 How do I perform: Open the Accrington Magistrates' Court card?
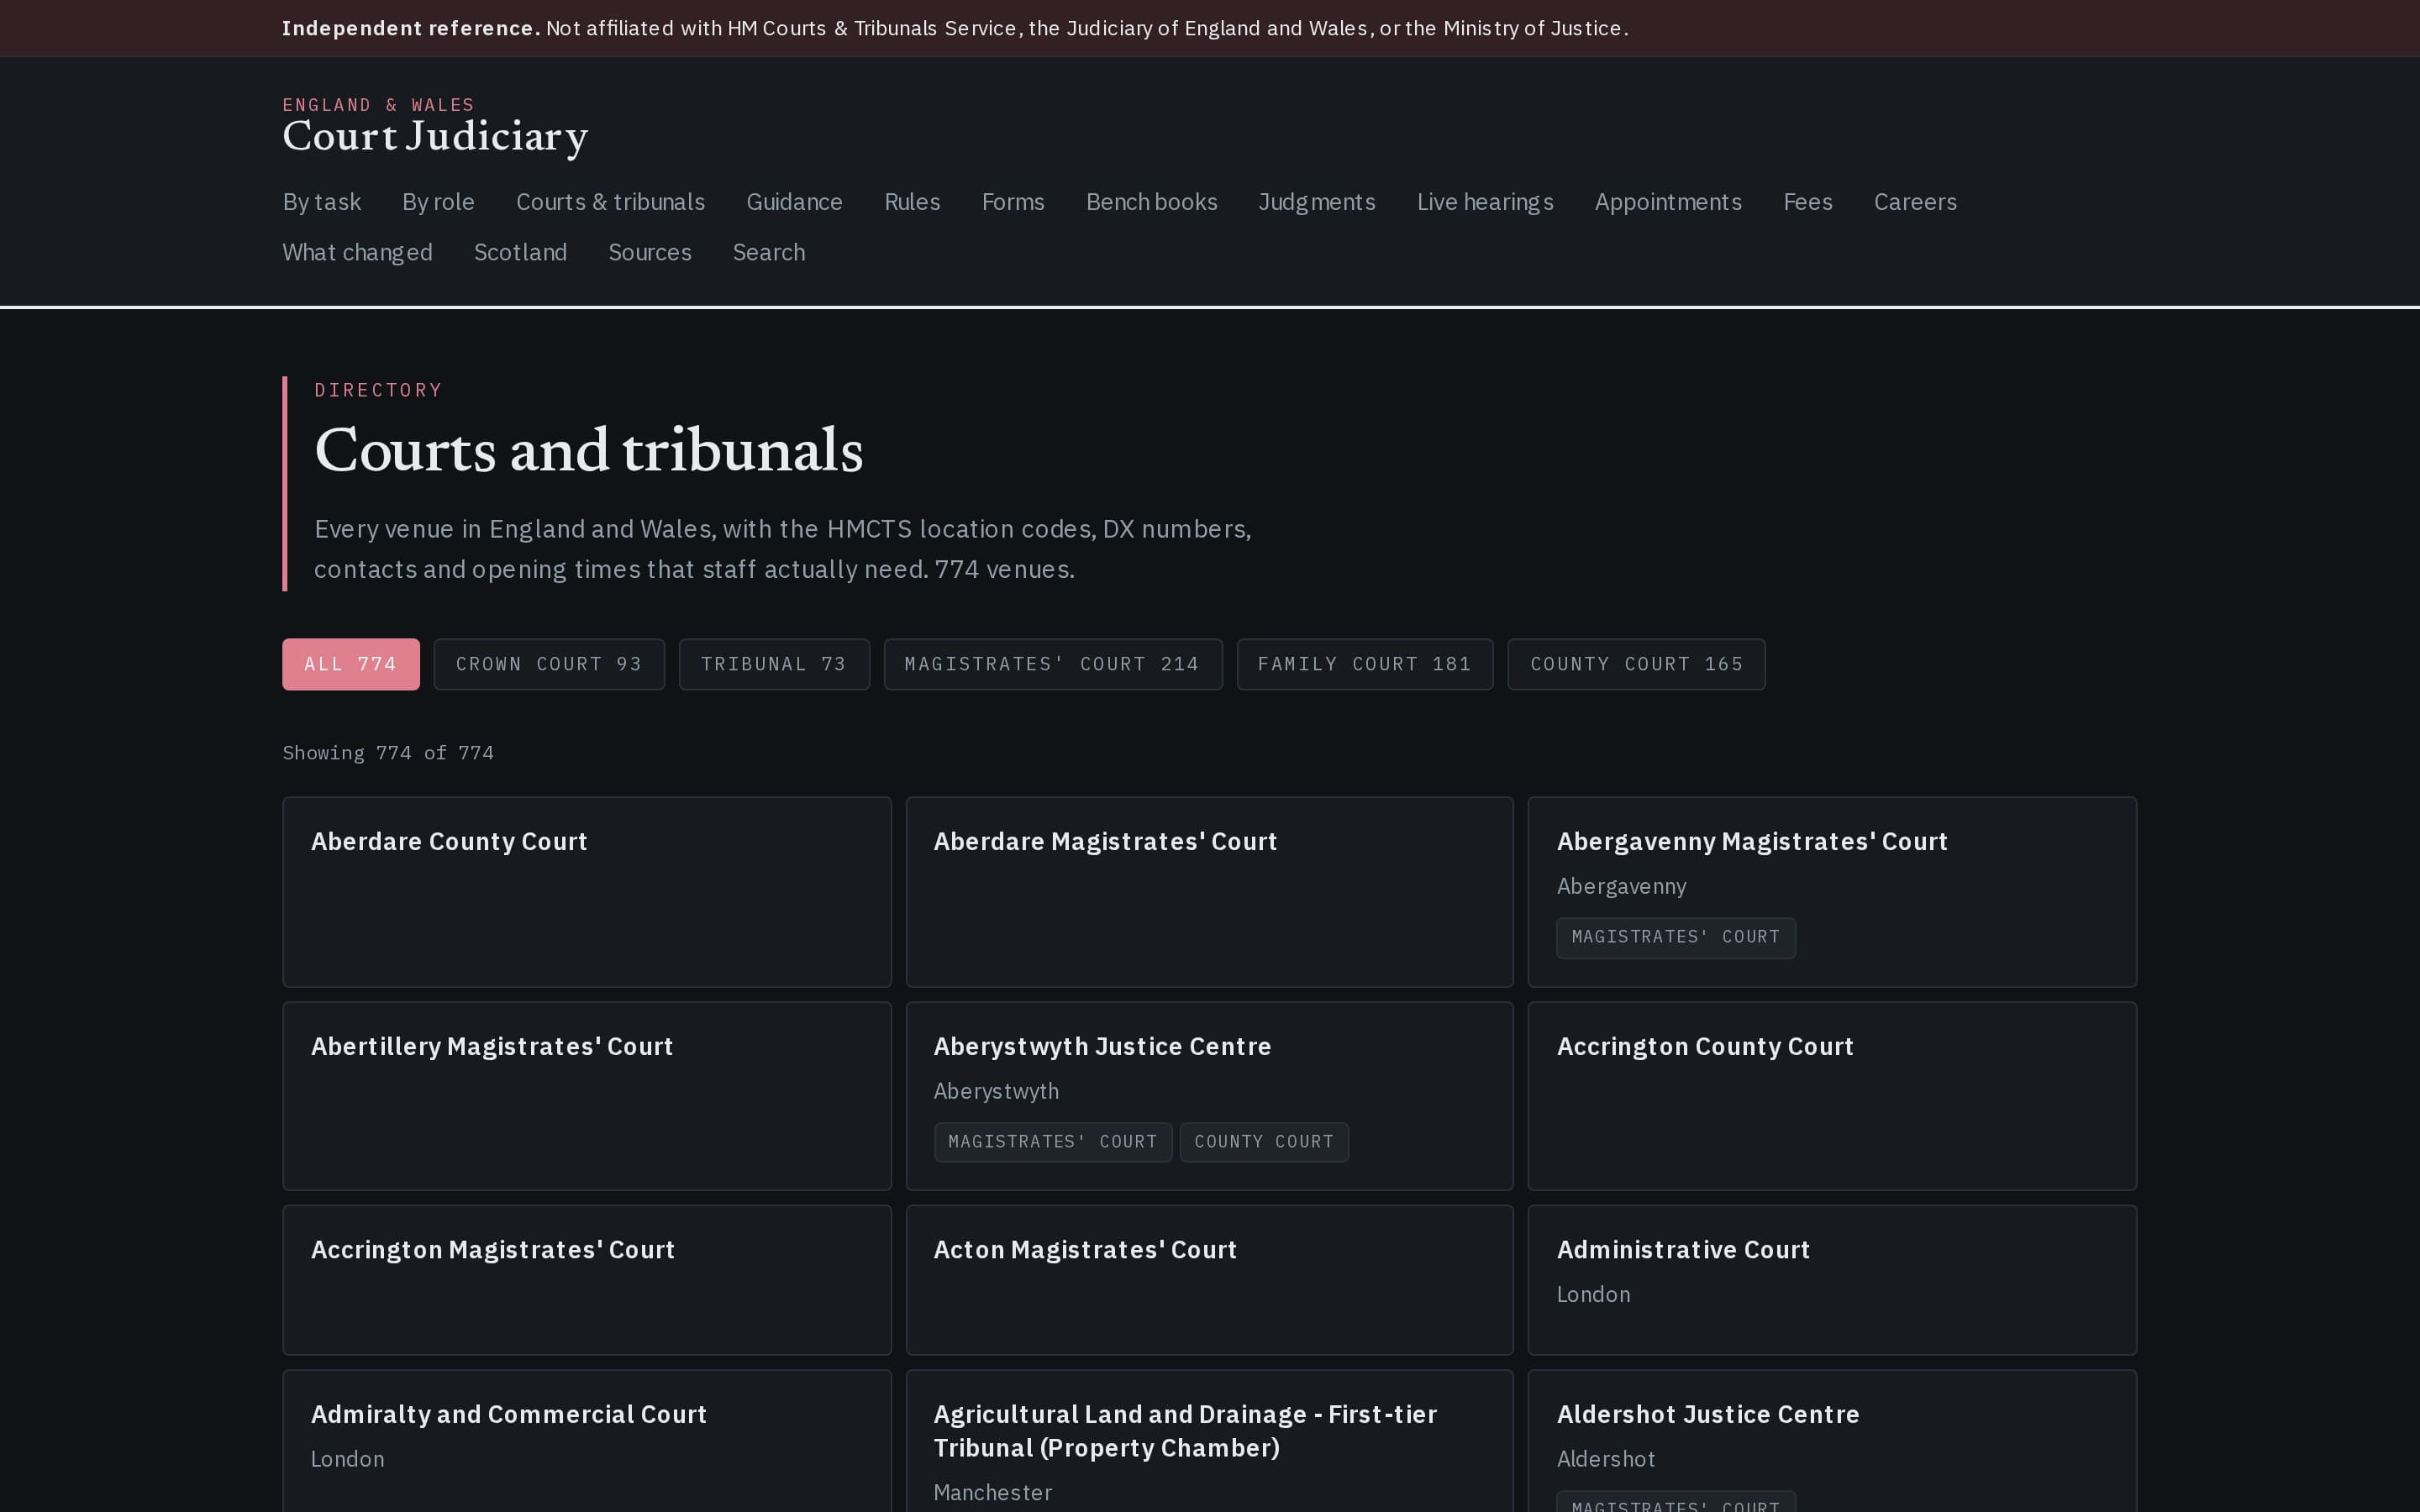[x=587, y=1280]
